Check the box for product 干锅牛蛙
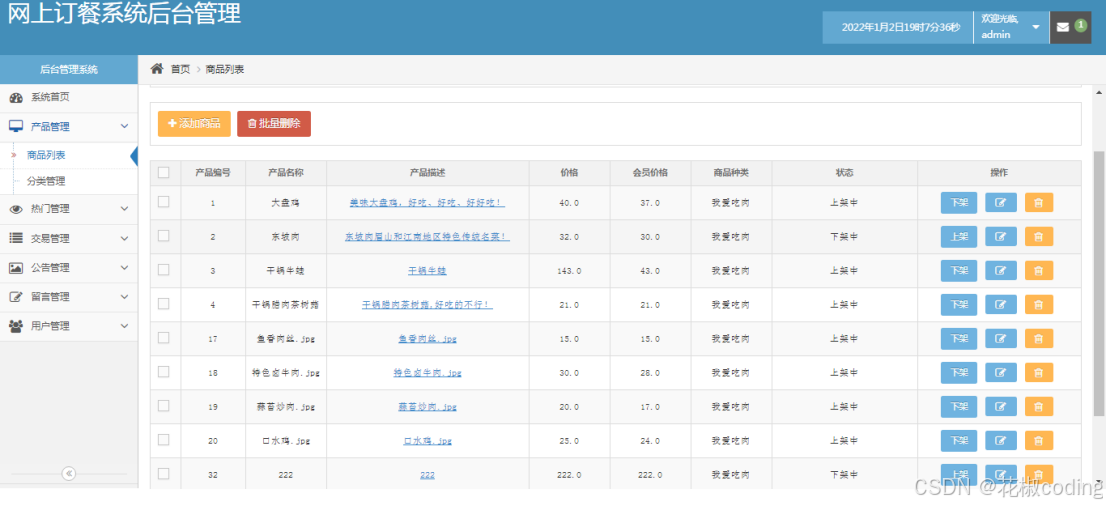The height and width of the screenshot is (507, 1107). pyautogui.click(x=164, y=270)
